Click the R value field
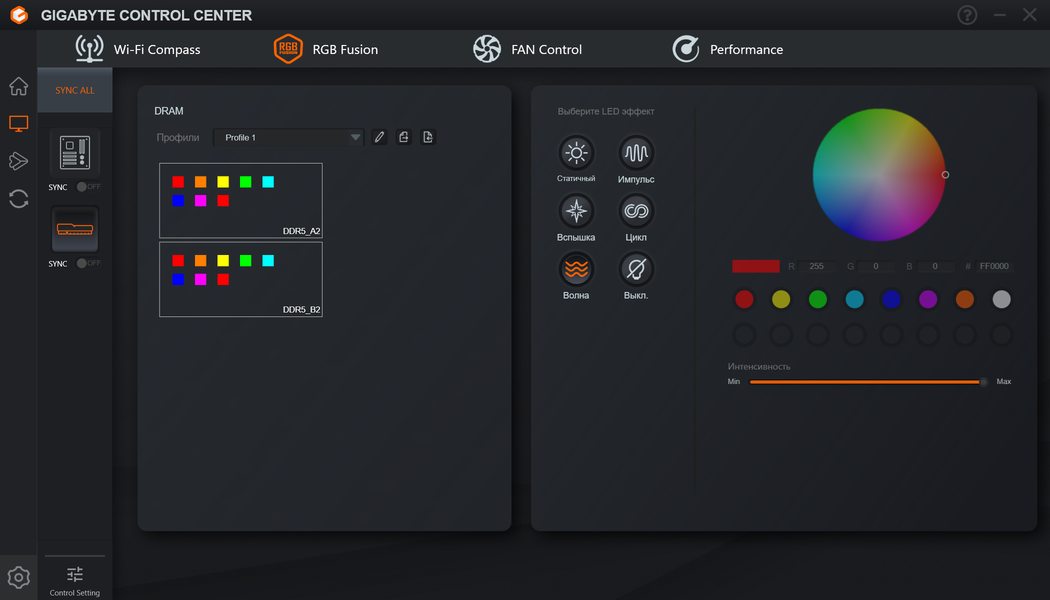 click(x=816, y=267)
